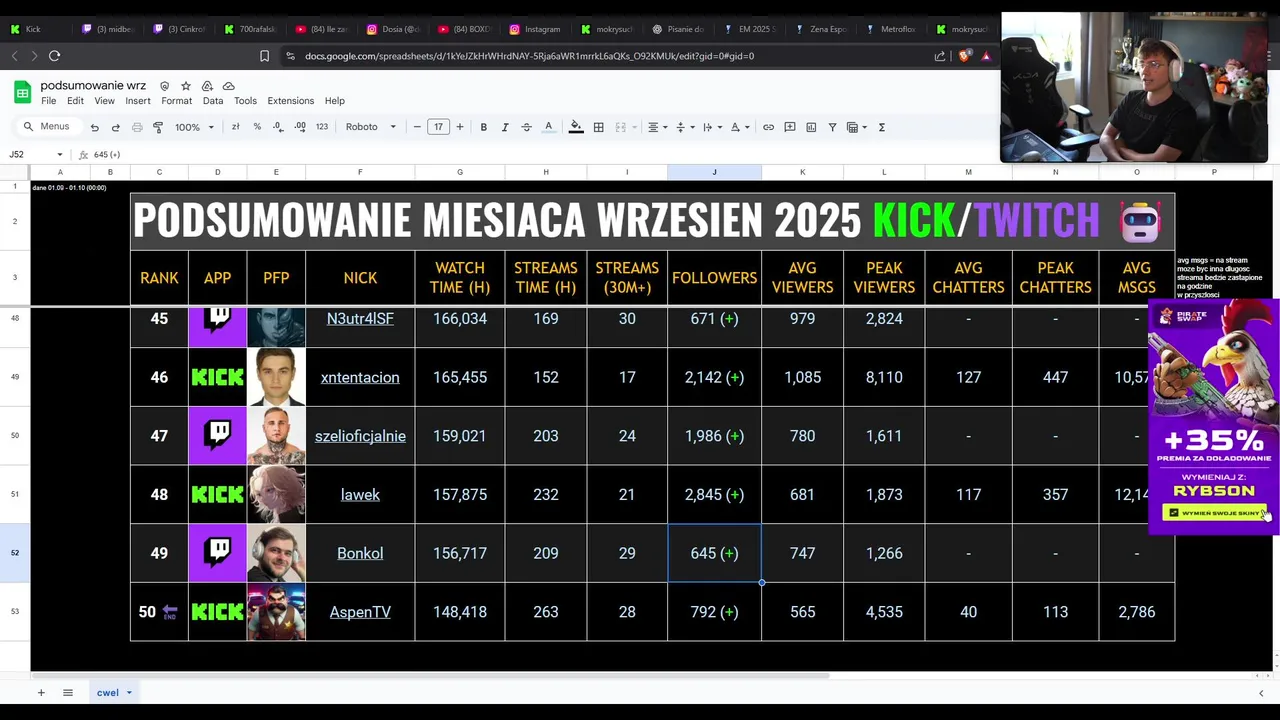Click the Functions sigma icon
Screen dimensions: 1280x720
(x=881, y=127)
